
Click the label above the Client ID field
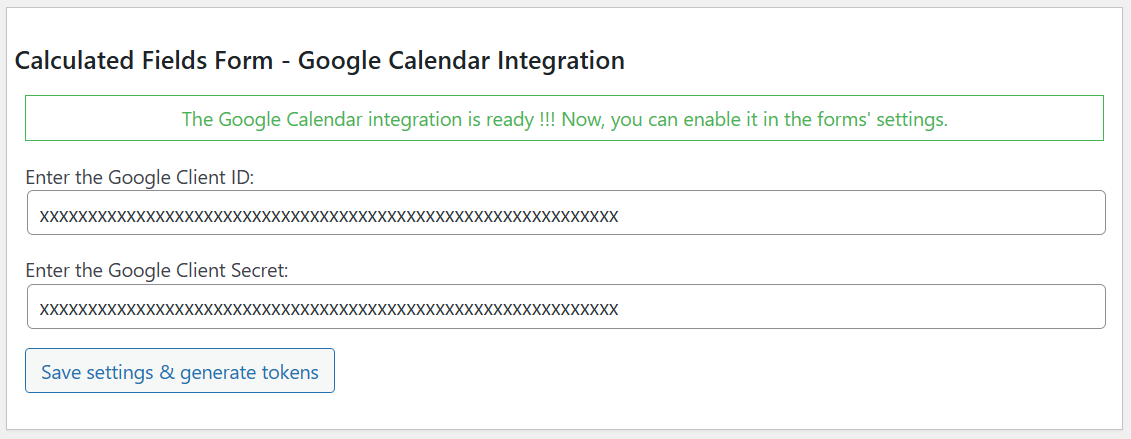click(x=141, y=177)
